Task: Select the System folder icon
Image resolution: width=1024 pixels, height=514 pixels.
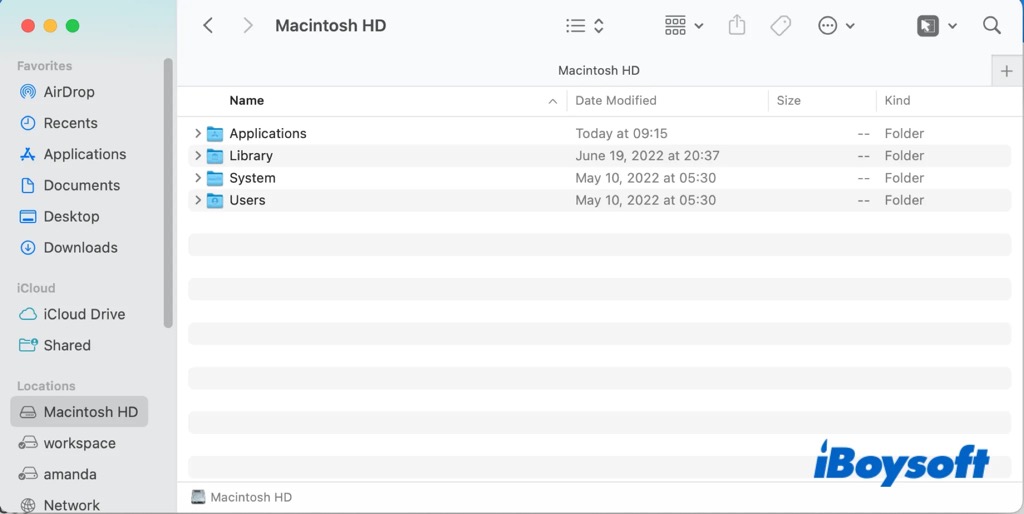Action: (x=215, y=178)
